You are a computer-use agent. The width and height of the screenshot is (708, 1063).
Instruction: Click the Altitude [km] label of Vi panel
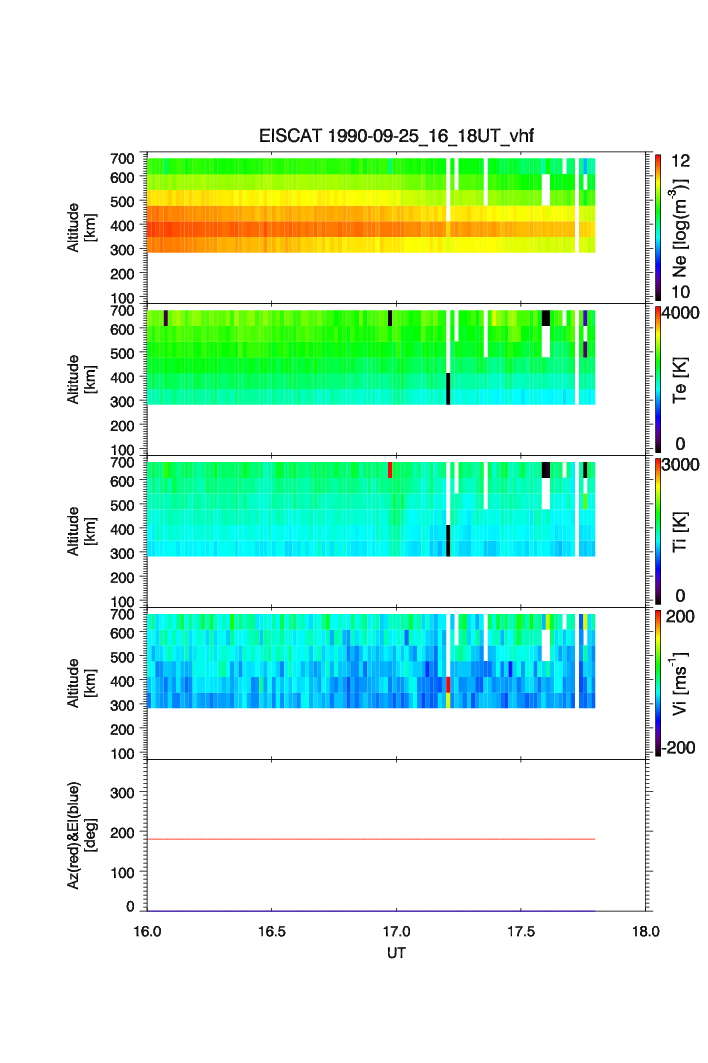(x=81, y=683)
